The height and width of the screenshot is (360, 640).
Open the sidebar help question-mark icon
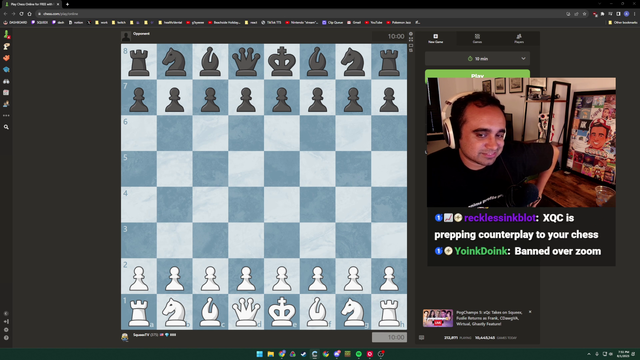[6, 338]
